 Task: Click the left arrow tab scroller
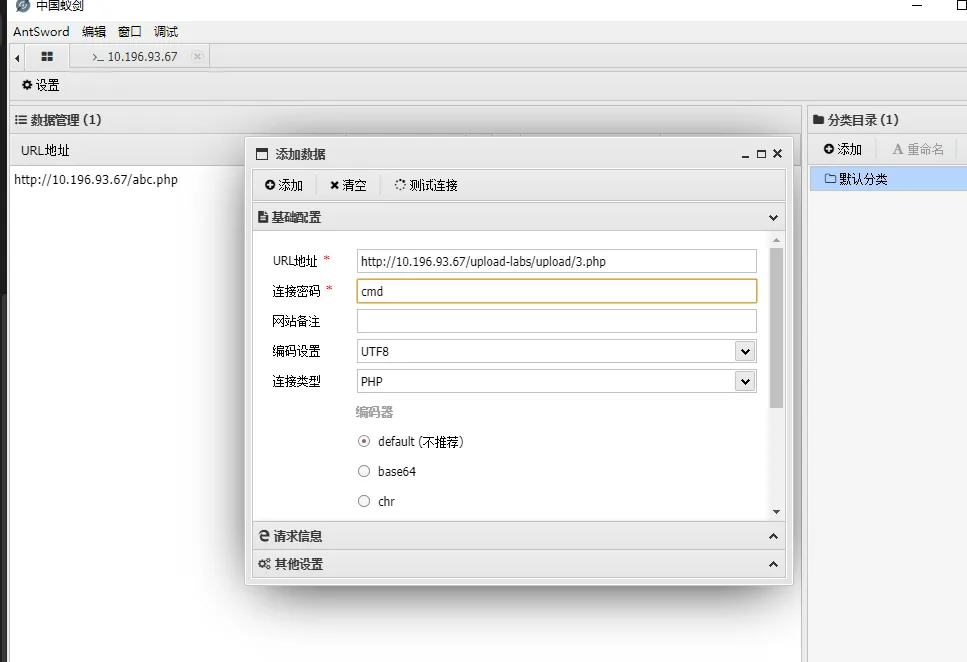pos(17,58)
